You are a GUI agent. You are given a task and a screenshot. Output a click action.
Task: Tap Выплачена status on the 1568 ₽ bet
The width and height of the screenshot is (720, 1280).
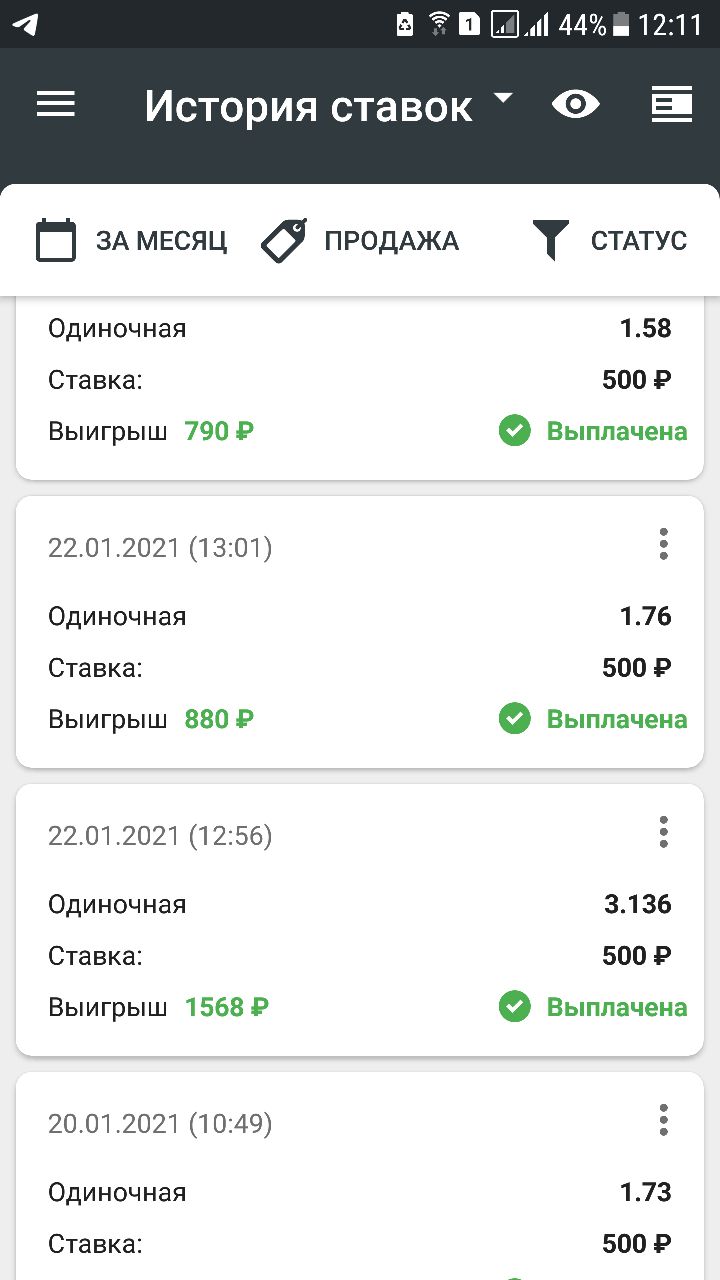coord(616,1008)
